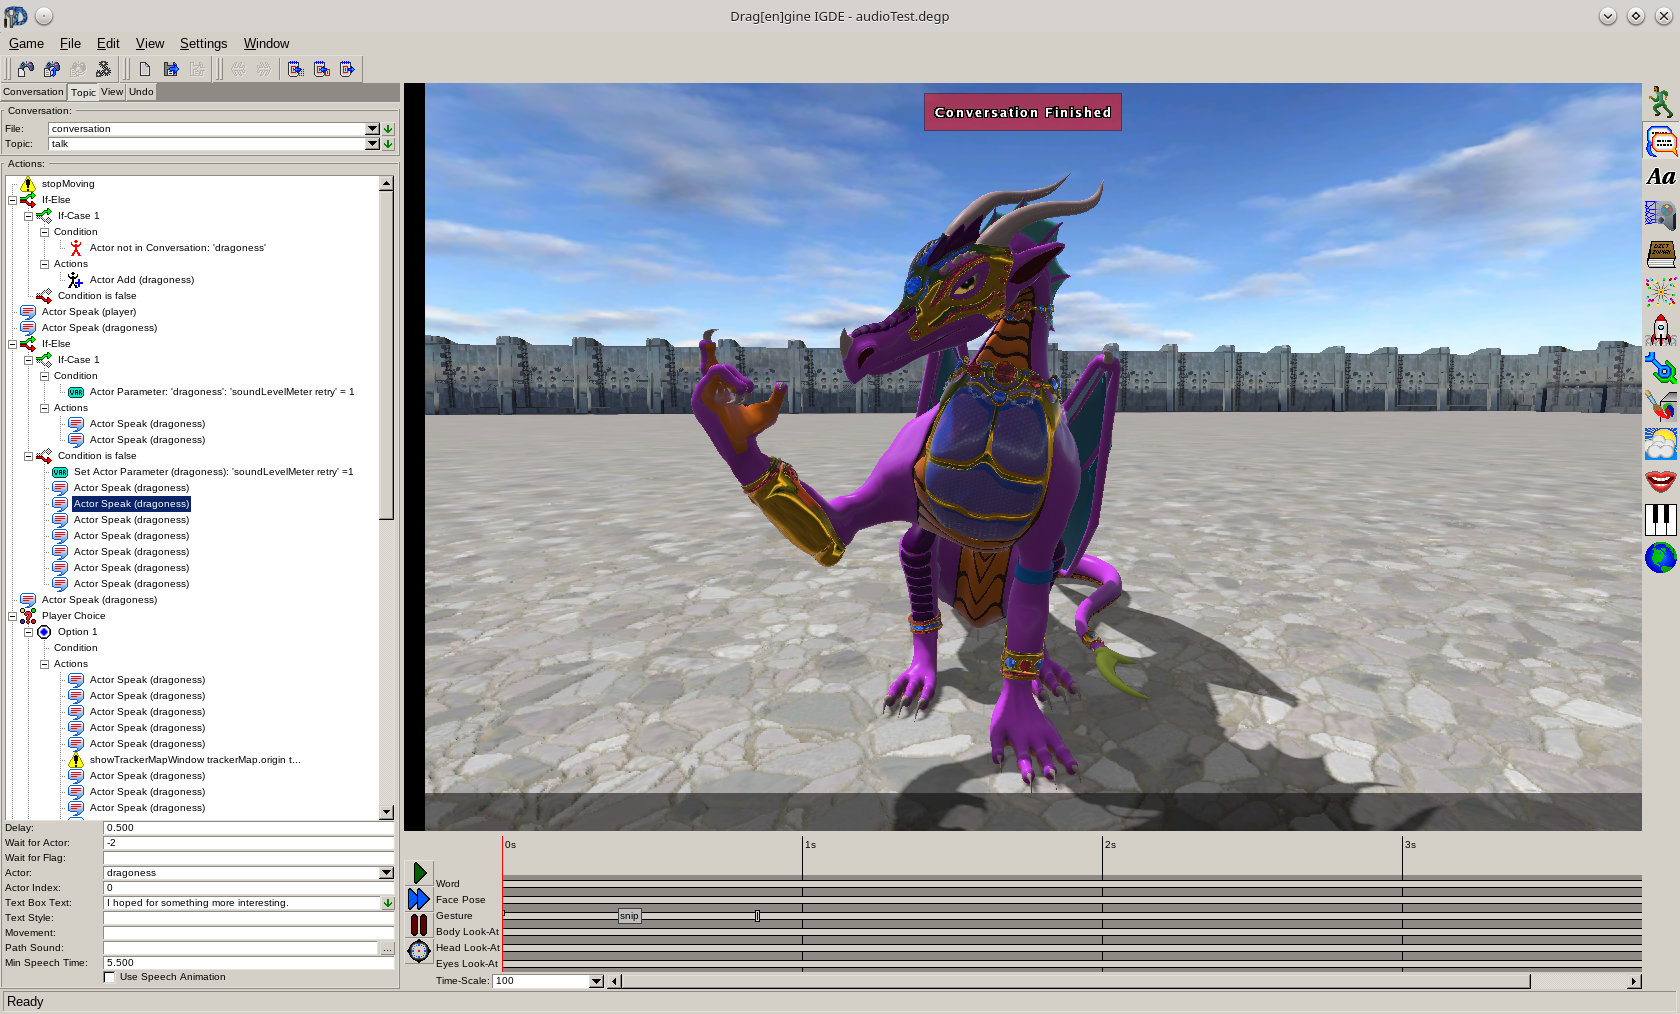Click the actions list scroll-down arrow
This screenshot has width=1680, height=1014.
pos(386,813)
